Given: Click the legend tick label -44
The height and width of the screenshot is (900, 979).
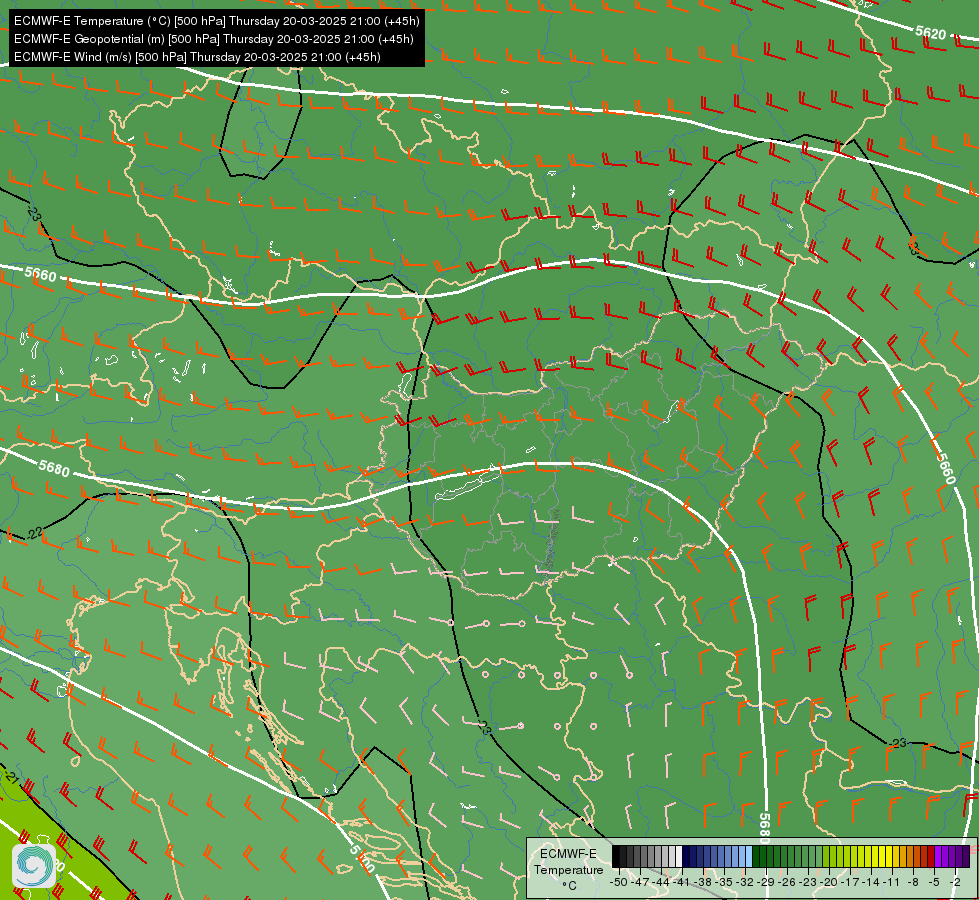Looking at the screenshot, I should coord(661,883).
